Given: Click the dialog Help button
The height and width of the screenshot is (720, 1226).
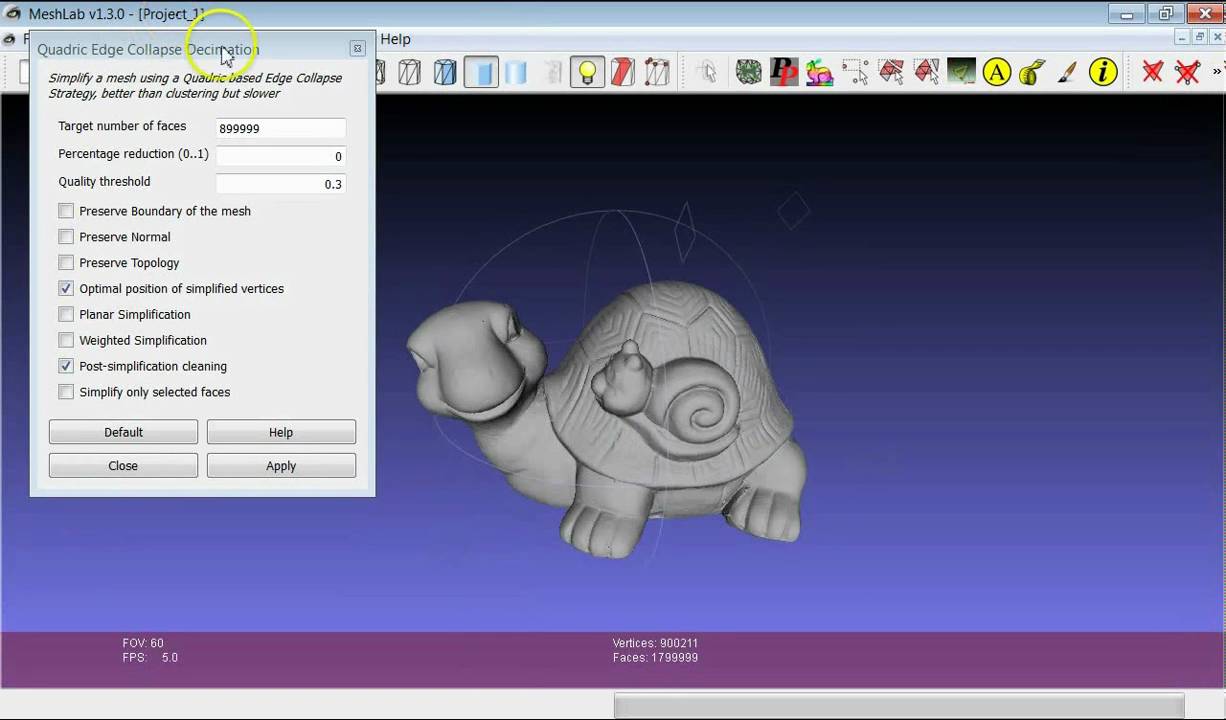Looking at the screenshot, I should pyautogui.click(x=281, y=432).
